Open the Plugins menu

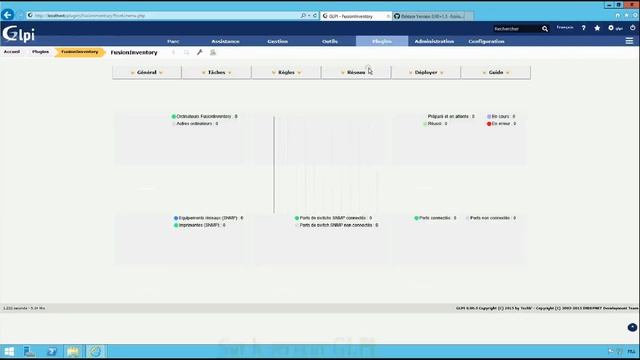pos(382,41)
